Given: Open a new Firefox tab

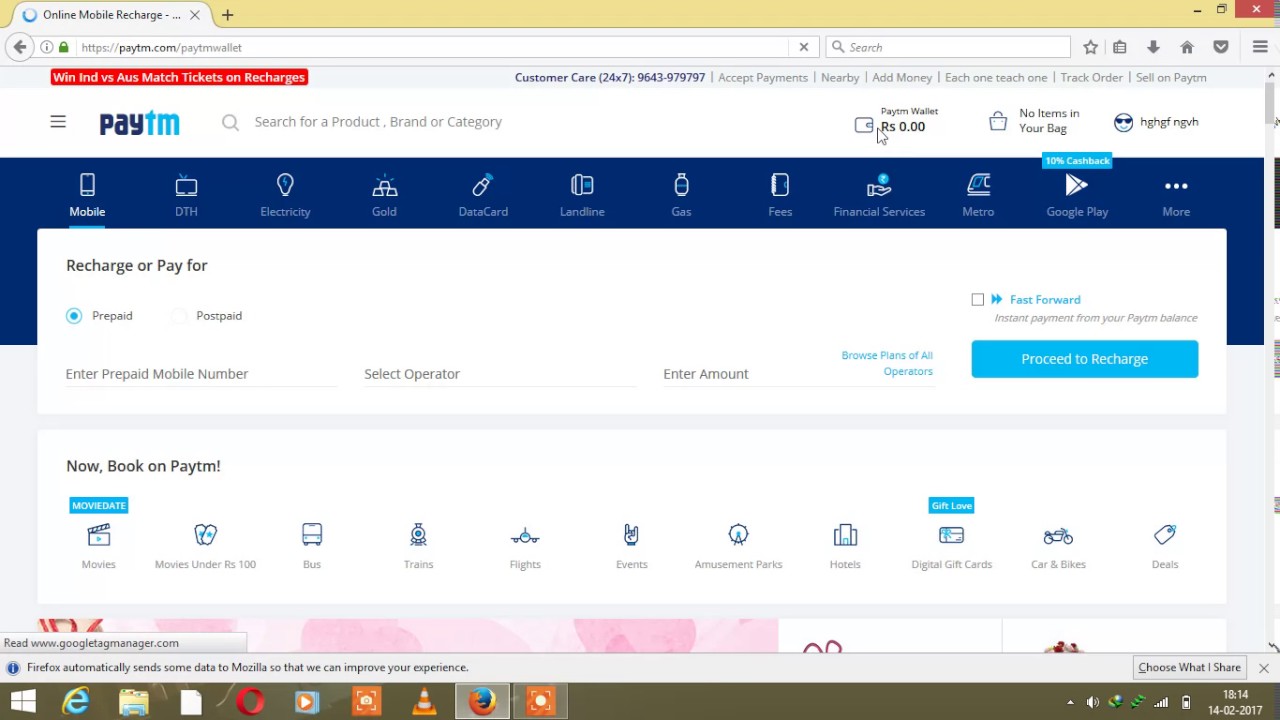Looking at the screenshot, I should coord(227,15).
